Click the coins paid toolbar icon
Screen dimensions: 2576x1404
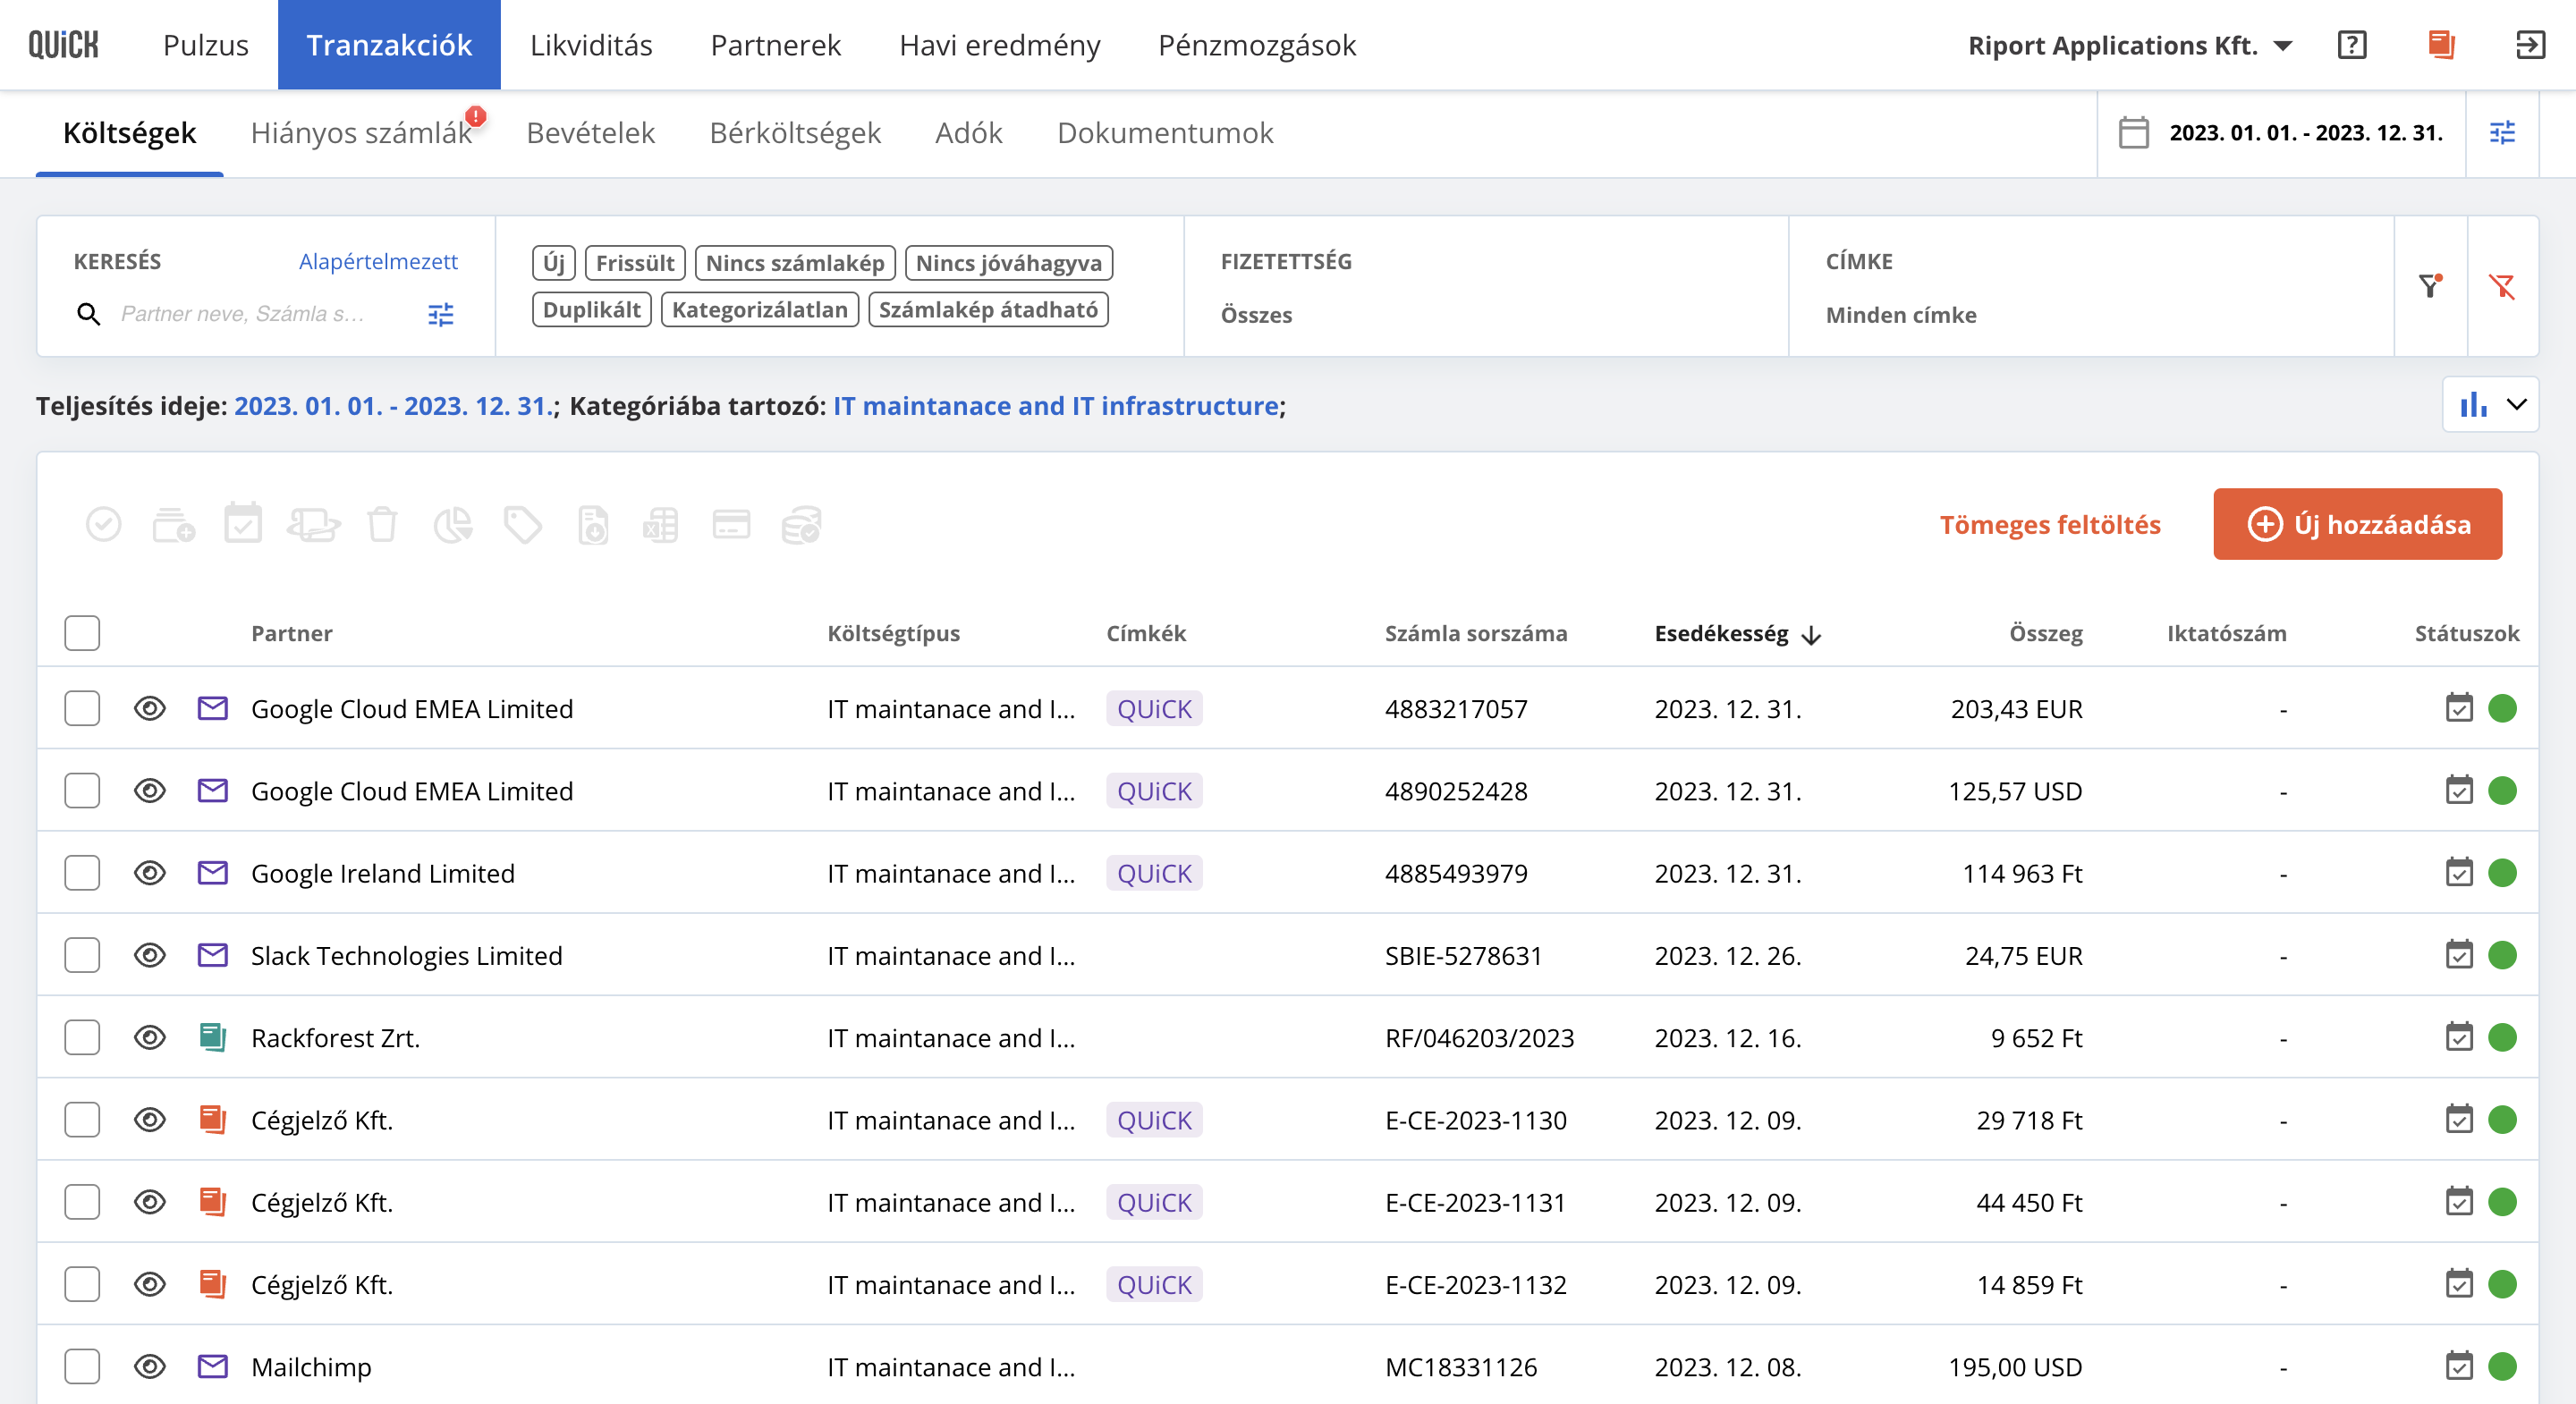tap(801, 524)
